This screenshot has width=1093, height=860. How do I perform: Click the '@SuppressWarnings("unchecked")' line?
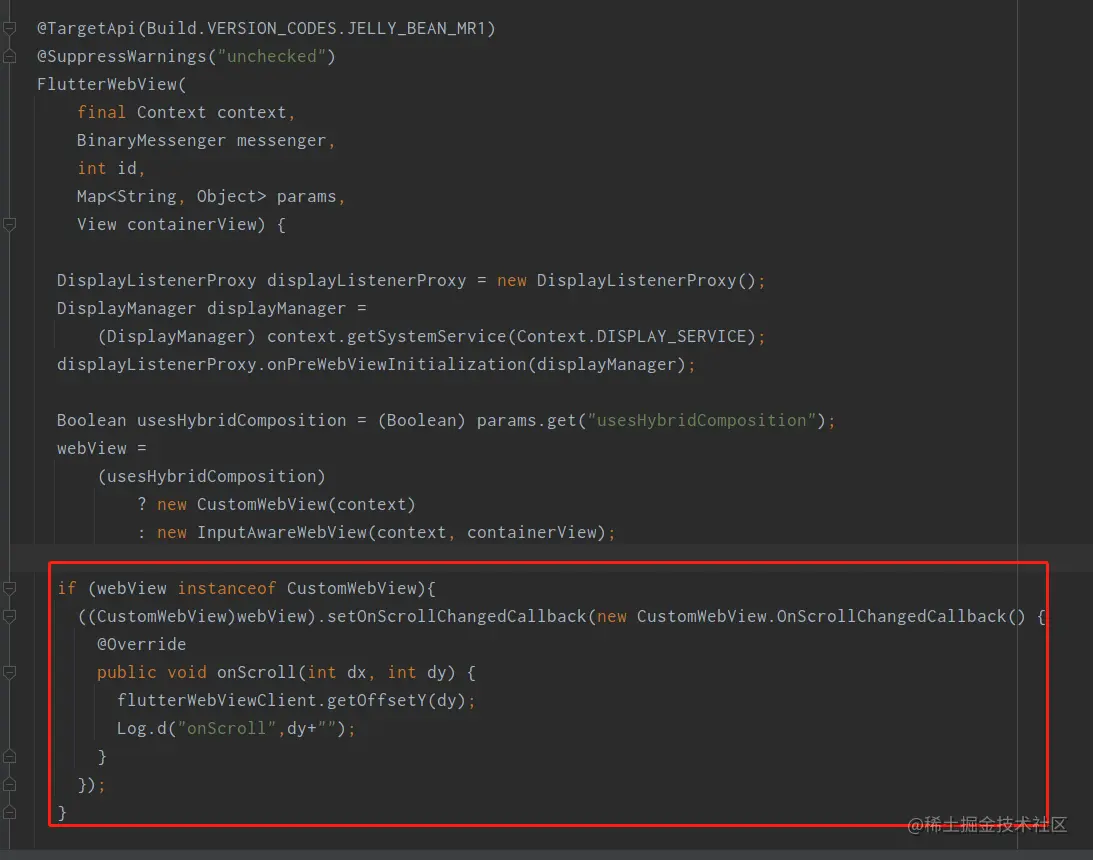(186, 56)
